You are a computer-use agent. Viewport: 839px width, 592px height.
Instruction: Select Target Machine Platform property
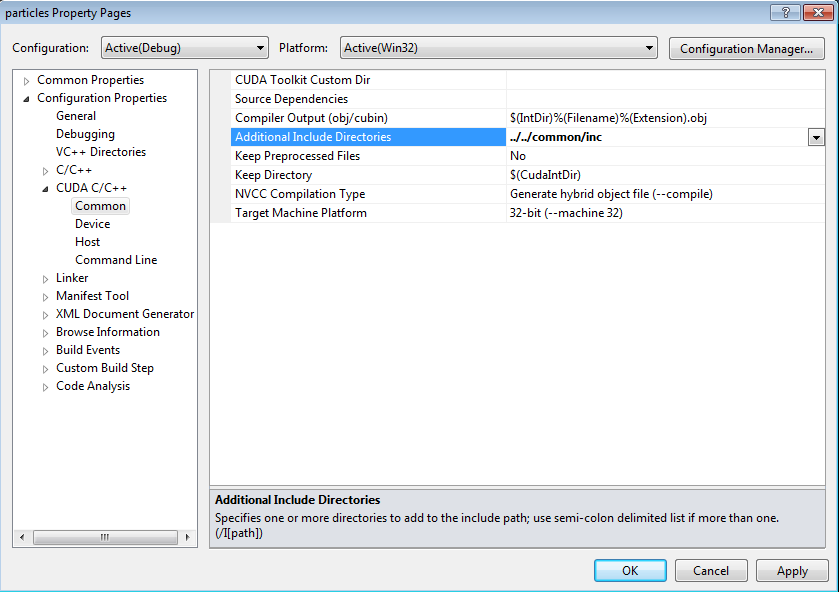pyautogui.click(x=368, y=213)
